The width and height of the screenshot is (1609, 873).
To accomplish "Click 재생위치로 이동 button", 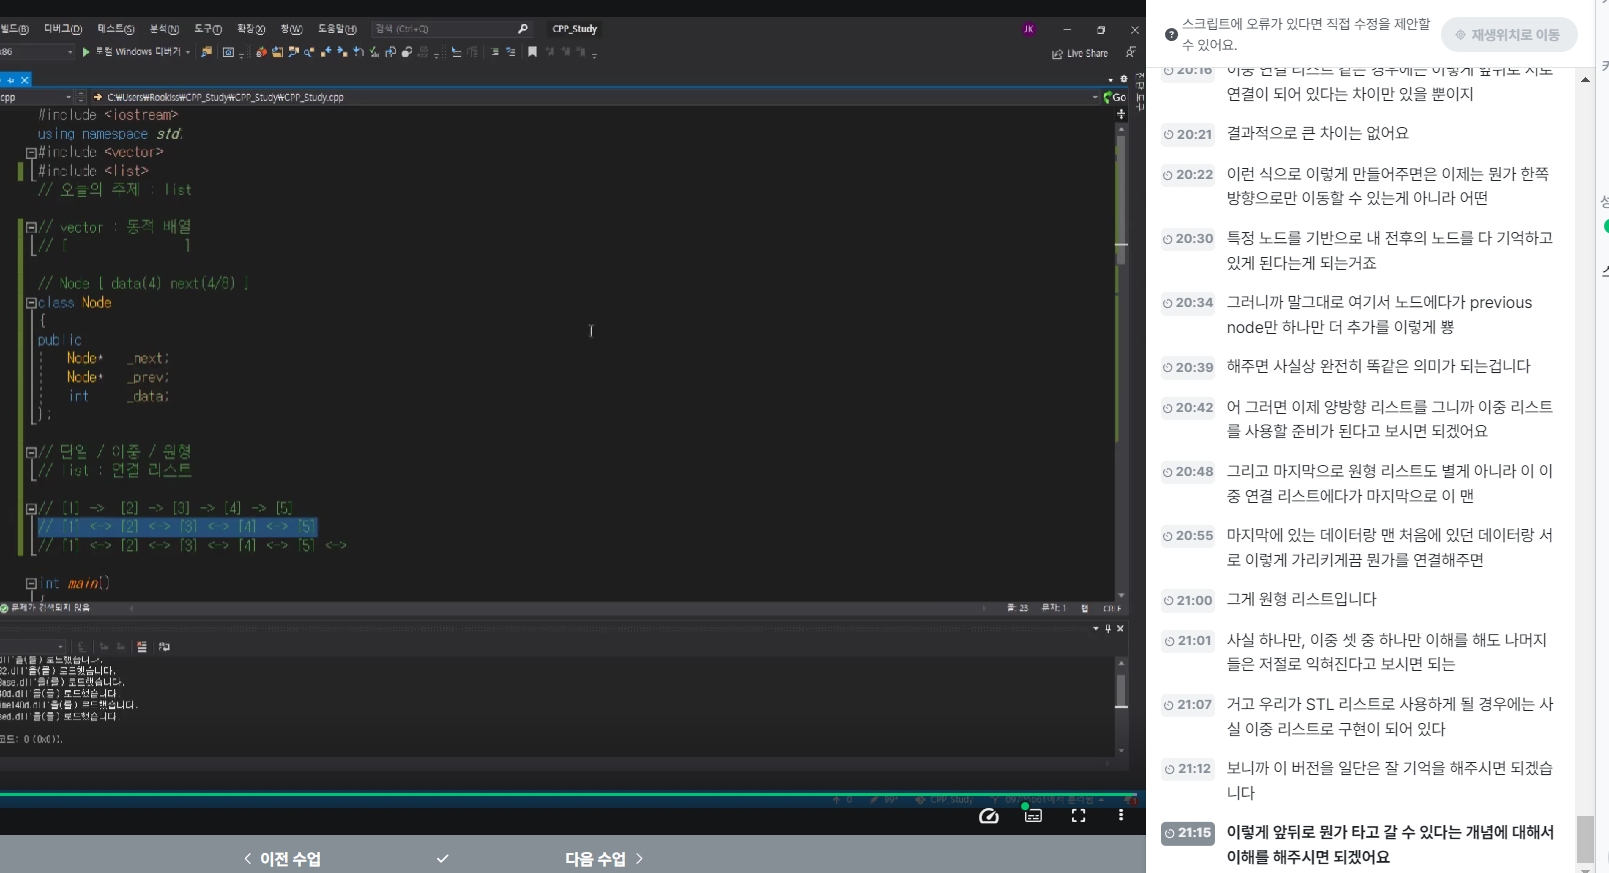I will click(1508, 35).
